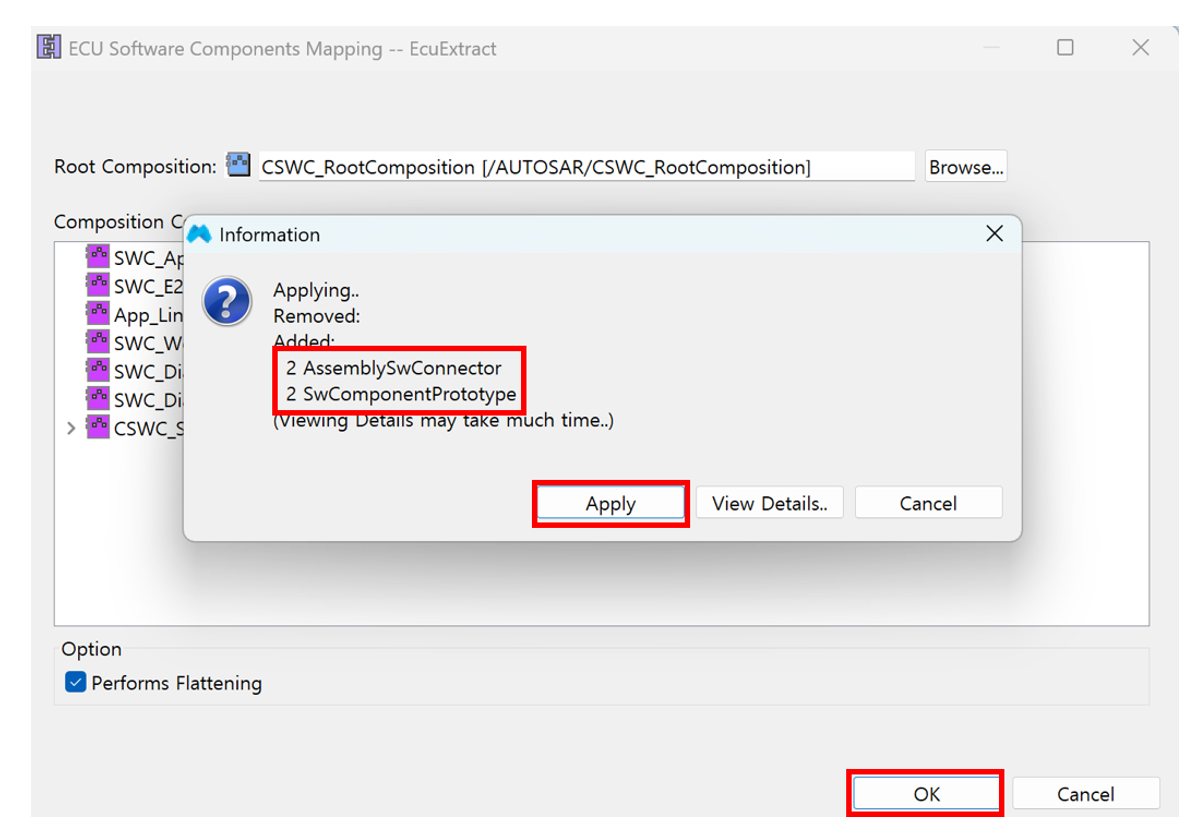Click the CSWC_RootComposition path field
The width and height of the screenshot is (1193, 835).
pos(585,167)
